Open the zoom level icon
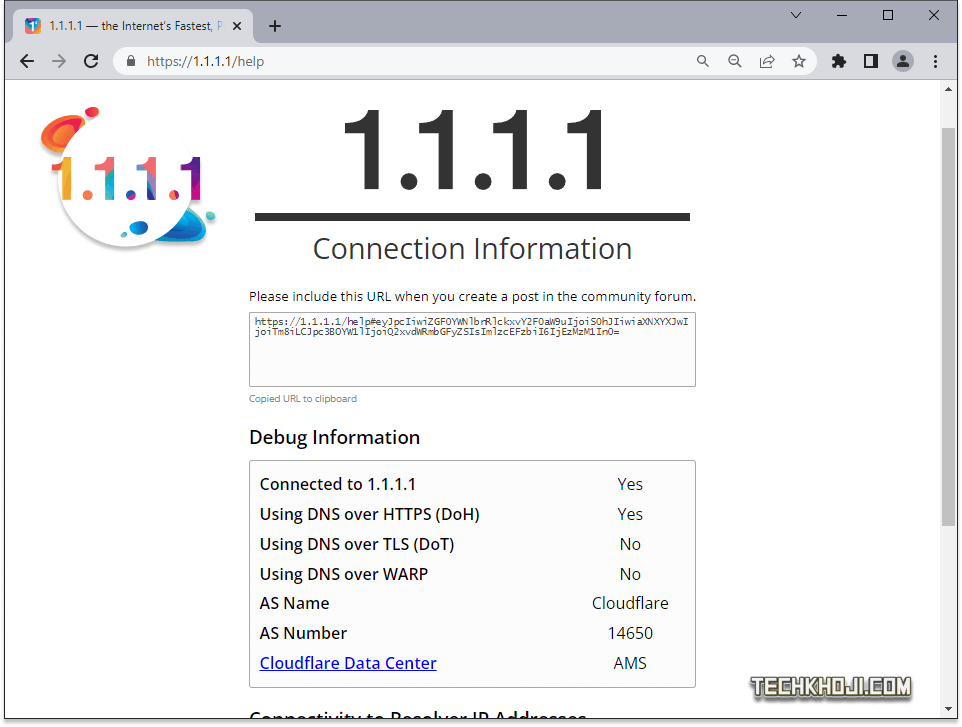 734,61
